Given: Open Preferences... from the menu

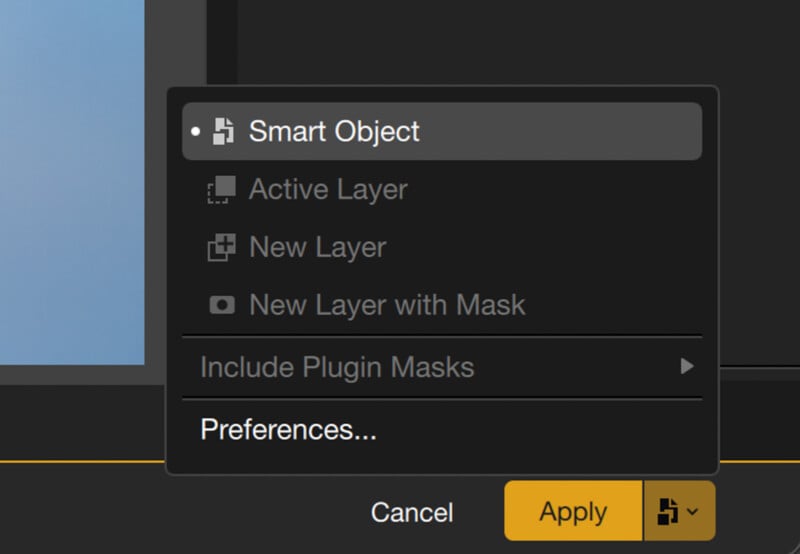Looking at the screenshot, I should [288, 429].
